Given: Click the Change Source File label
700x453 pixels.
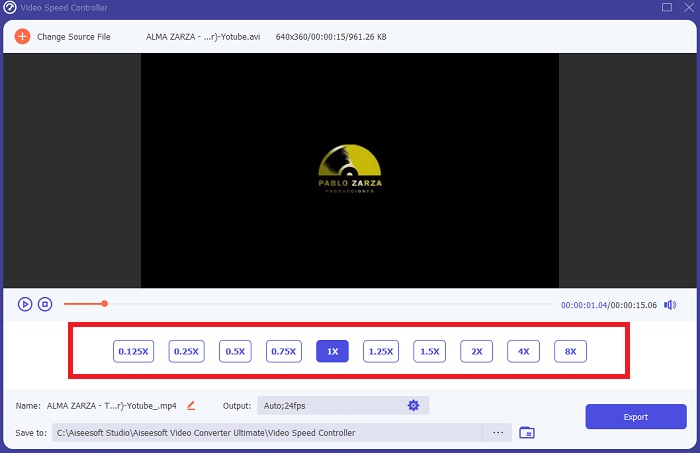Looking at the screenshot, I should 74,37.
